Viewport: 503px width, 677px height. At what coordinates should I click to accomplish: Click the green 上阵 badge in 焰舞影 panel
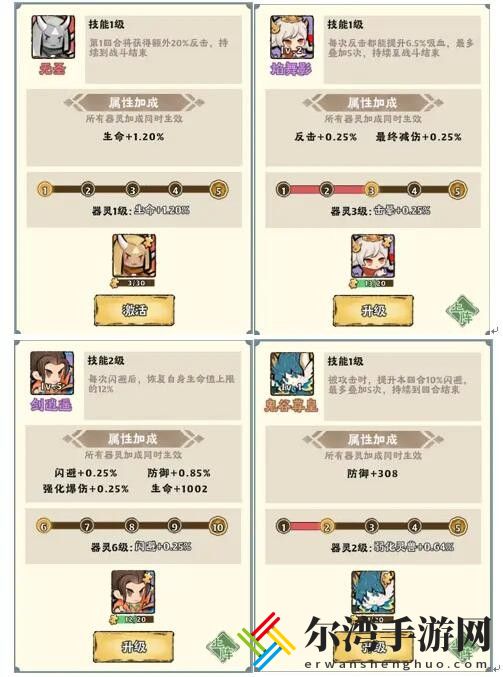coord(462,312)
